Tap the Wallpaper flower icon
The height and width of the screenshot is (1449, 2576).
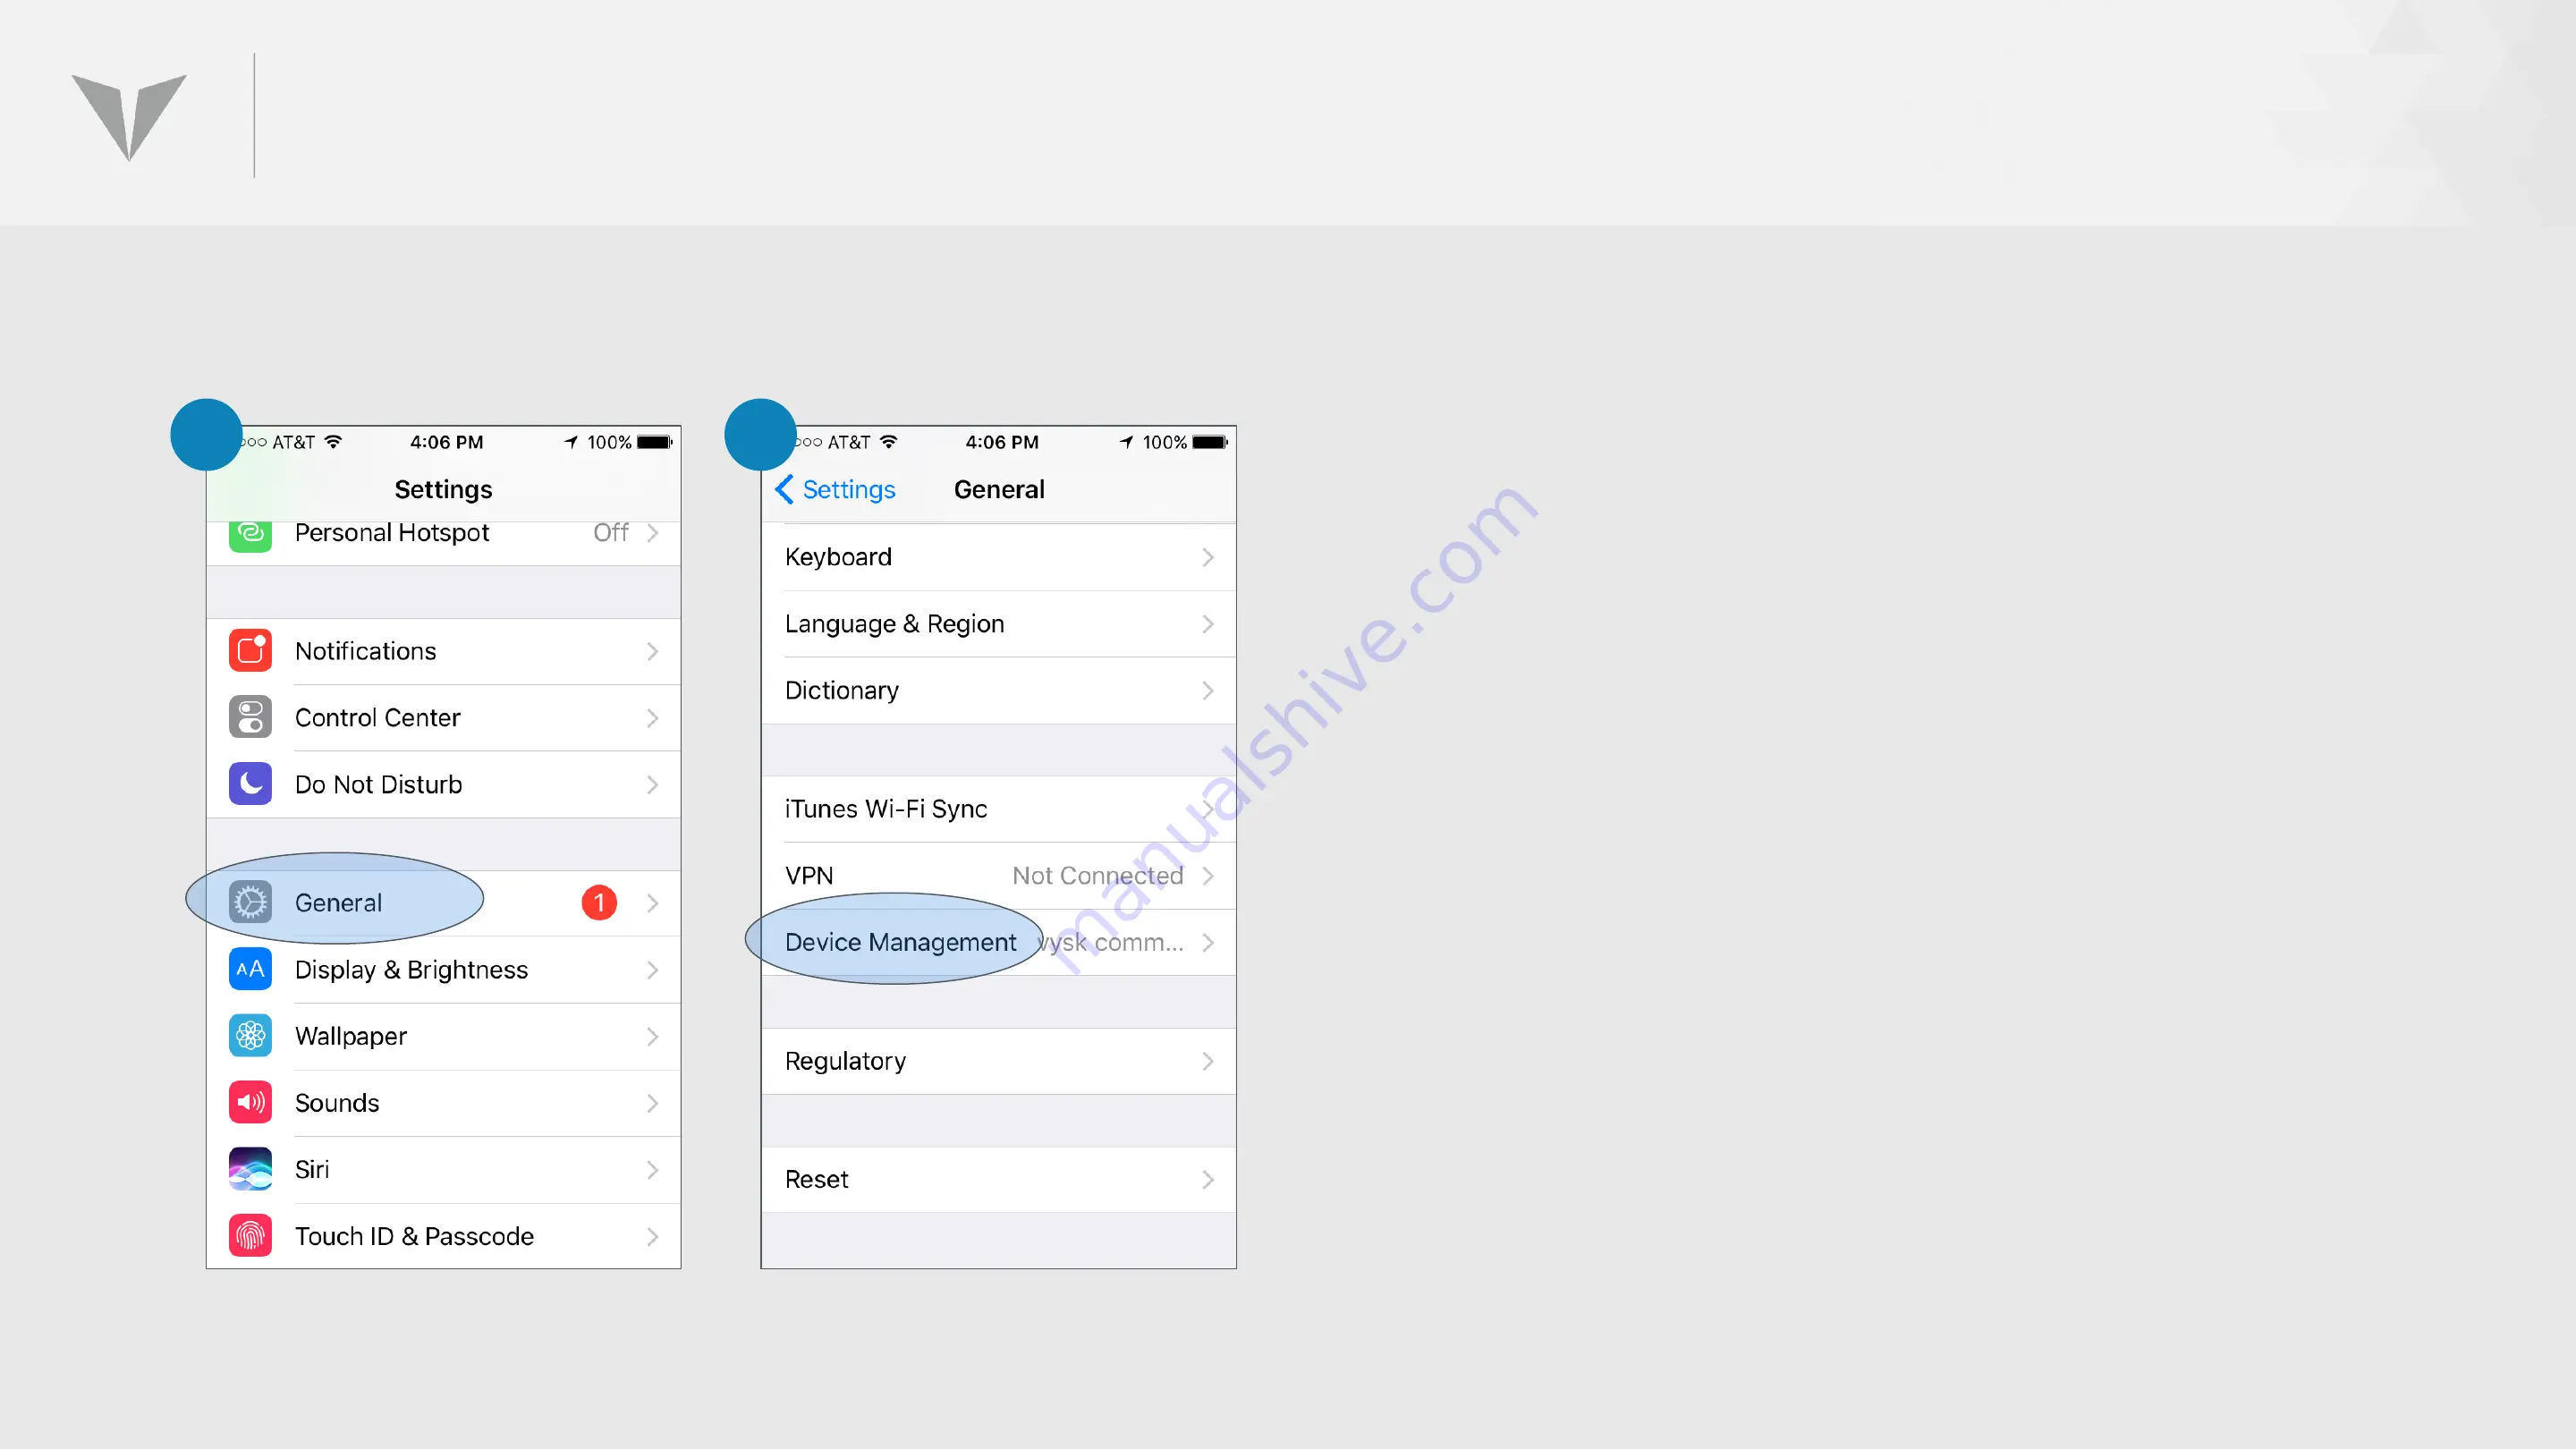(250, 1036)
